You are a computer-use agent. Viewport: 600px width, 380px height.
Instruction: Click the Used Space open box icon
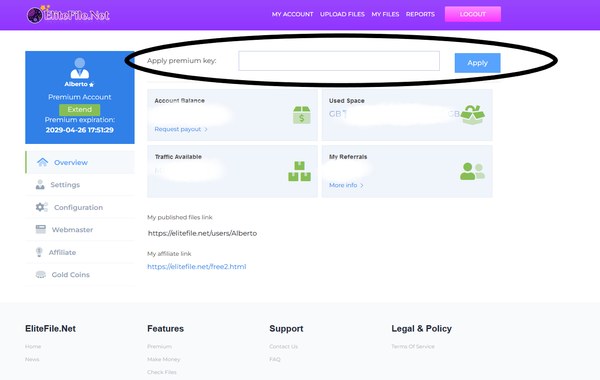473,115
